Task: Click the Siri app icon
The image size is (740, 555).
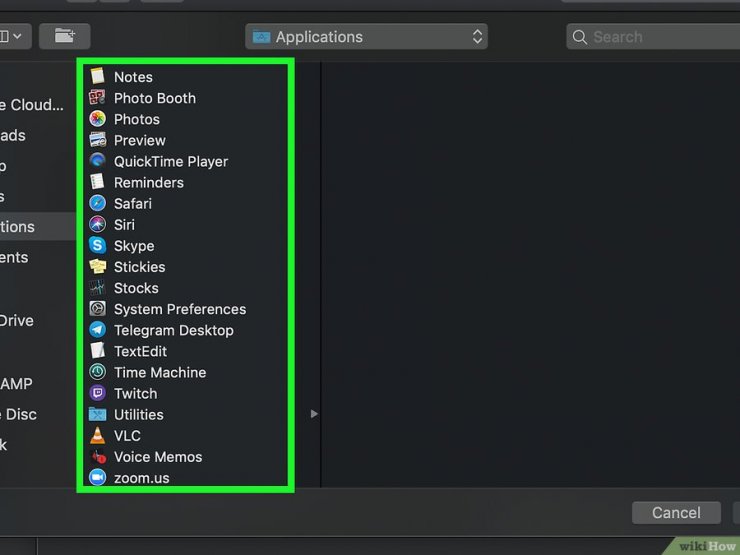Action: coord(97,224)
